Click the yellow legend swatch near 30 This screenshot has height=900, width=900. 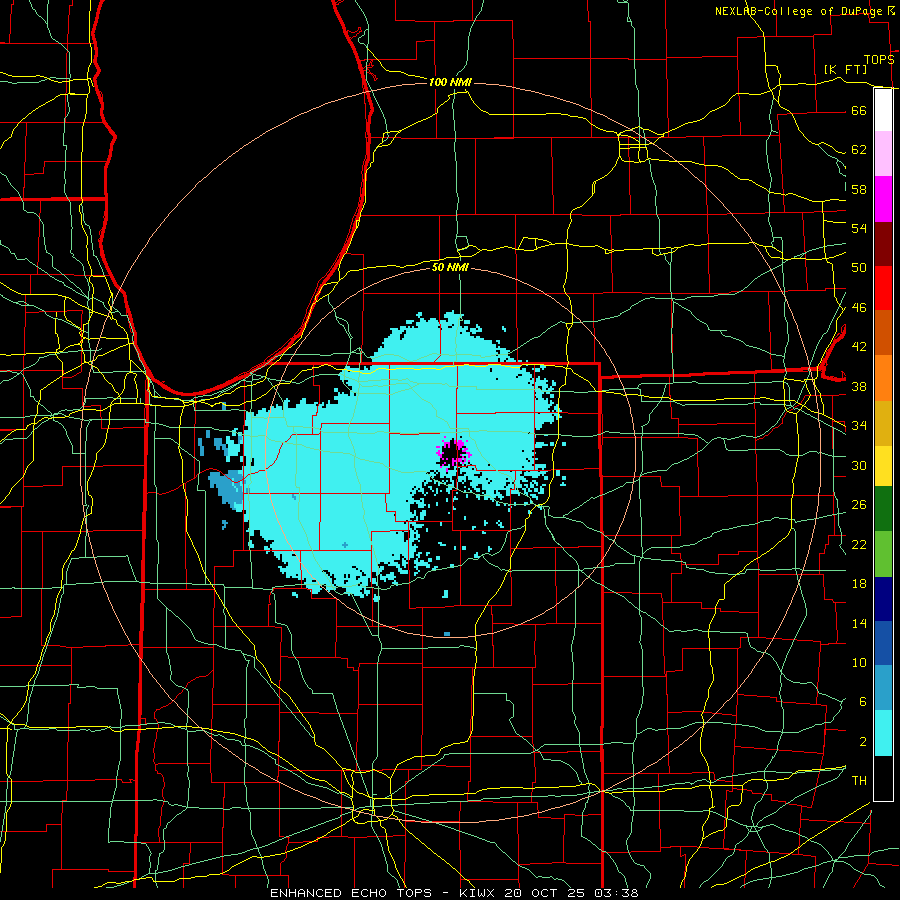click(883, 466)
